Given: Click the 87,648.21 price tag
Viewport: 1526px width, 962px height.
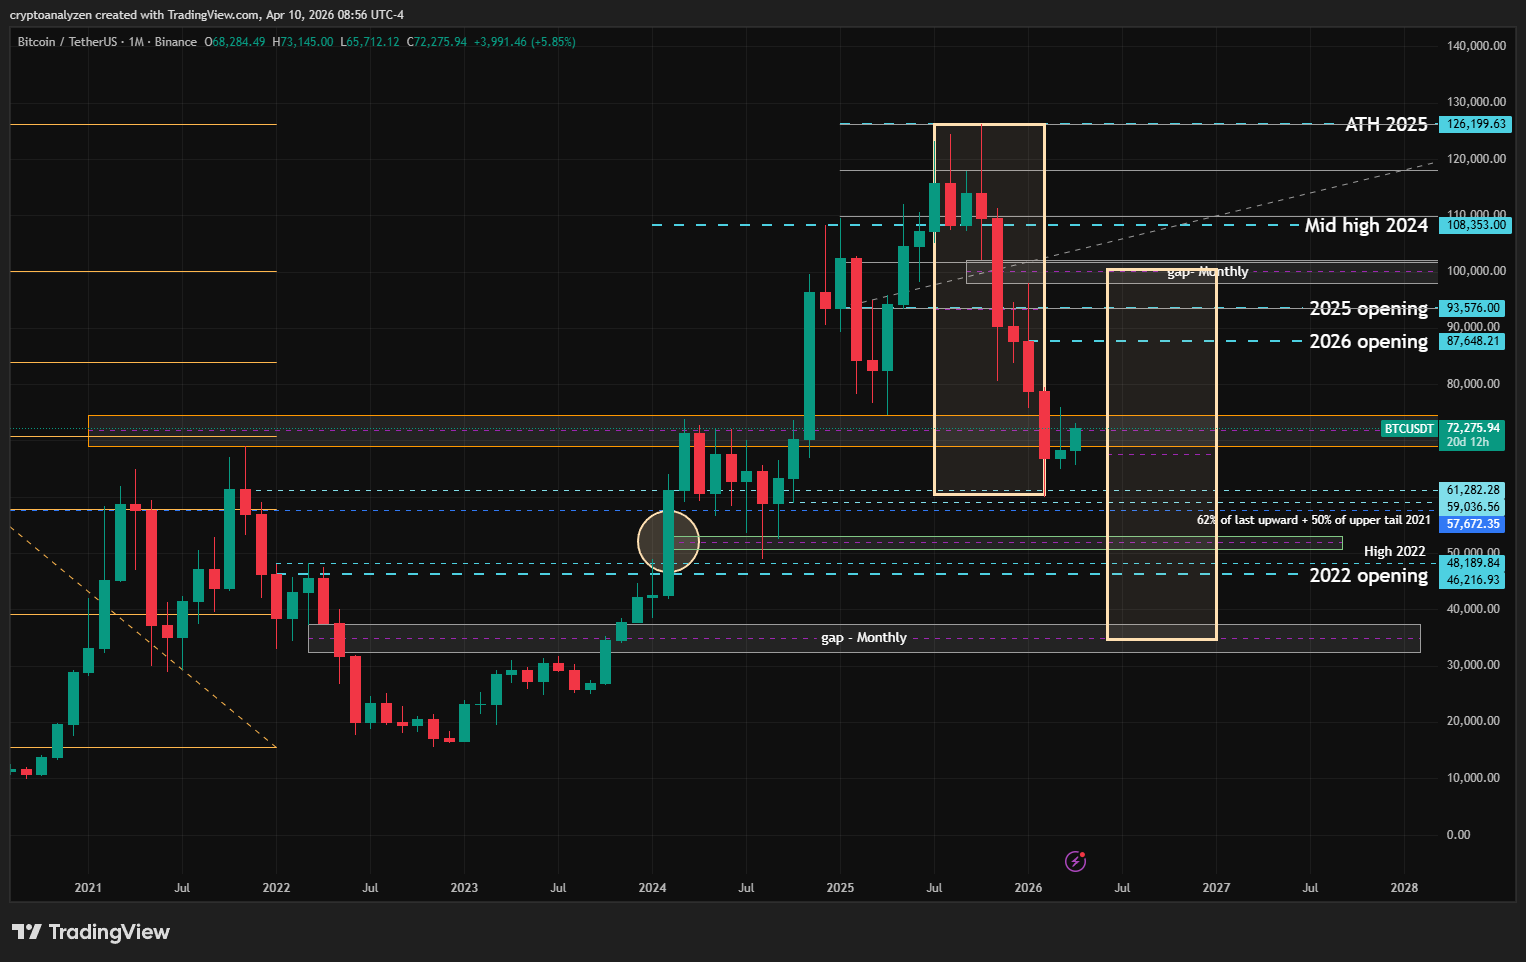Looking at the screenshot, I should coord(1473,341).
